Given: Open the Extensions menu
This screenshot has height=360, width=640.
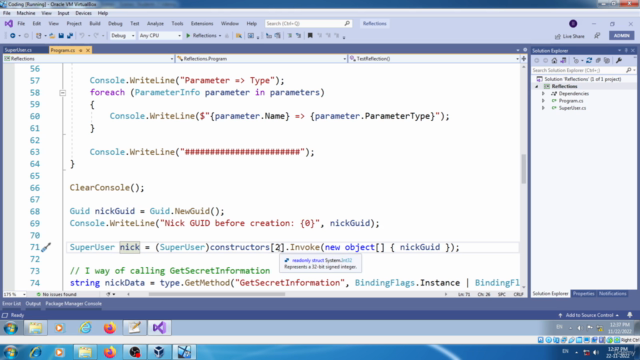Looking at the screenshot, I should tap(202, 24).
